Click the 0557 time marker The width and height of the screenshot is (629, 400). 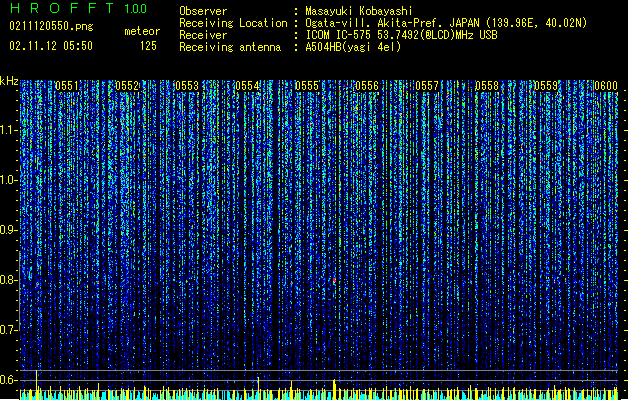tap(427, 86)
